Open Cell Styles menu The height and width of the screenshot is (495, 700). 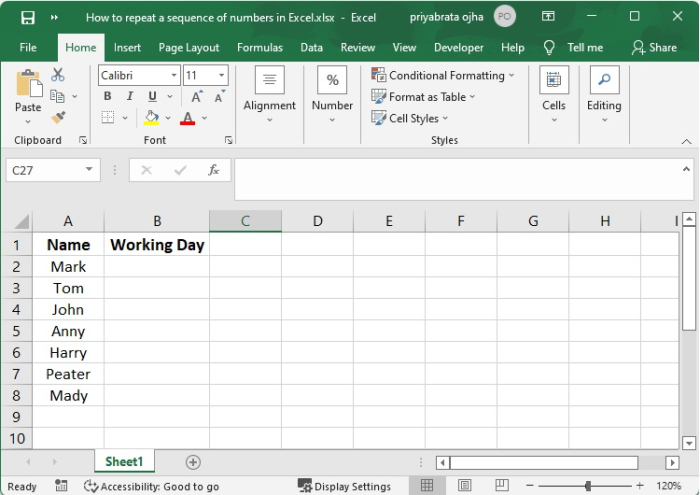(x=409, y=118)
